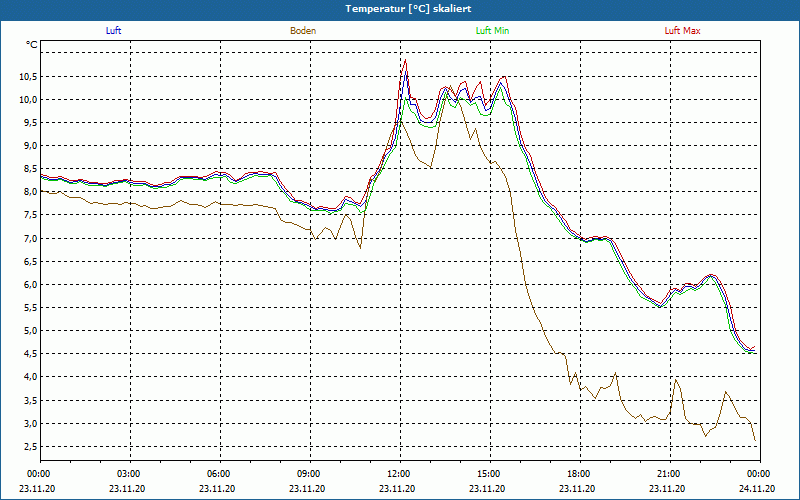This screenshot has width=800, height=500.
Task: Click the 2,5 y-axis value
Action: point(31,446)
